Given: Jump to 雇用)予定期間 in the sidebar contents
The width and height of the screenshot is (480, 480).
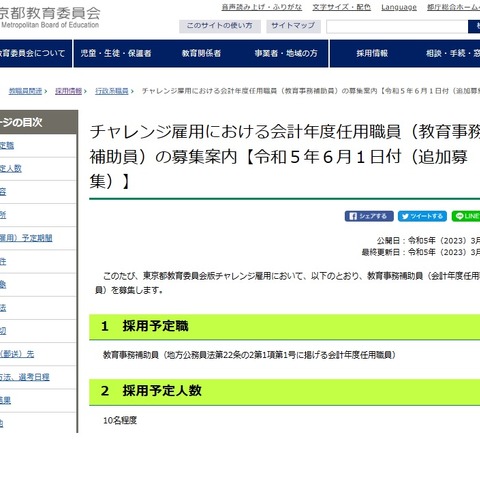Looking at the screenshot, I should click(x=26, y=238).
